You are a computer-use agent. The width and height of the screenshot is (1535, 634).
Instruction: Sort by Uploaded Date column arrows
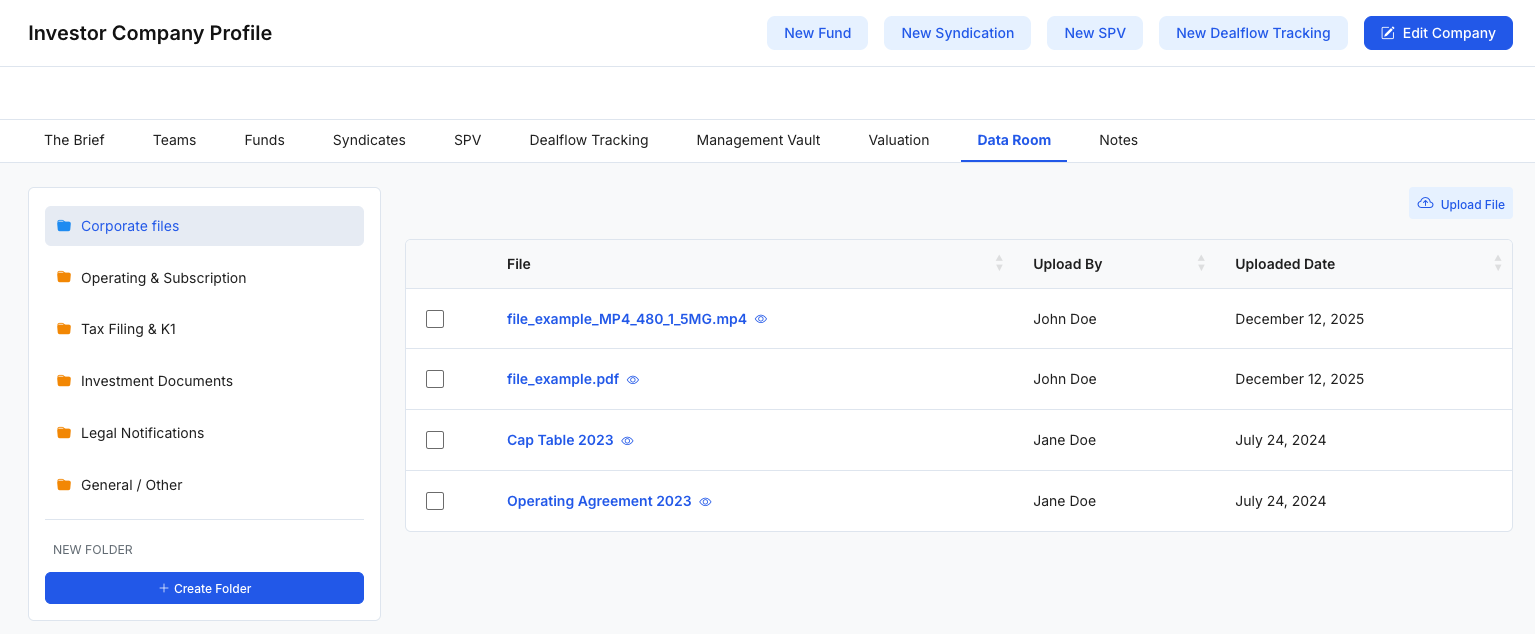click(1497, 264)
